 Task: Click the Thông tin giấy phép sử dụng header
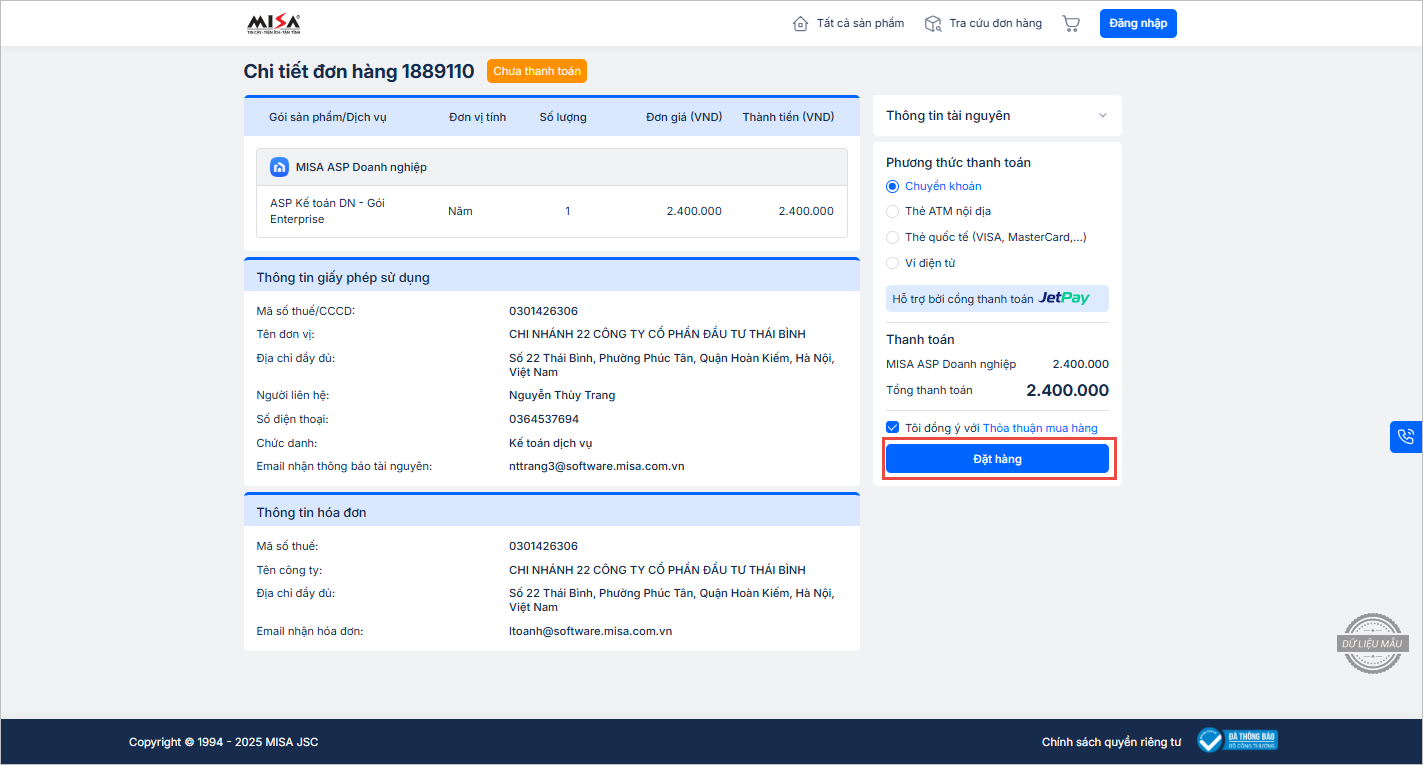[x=552, y=276]
